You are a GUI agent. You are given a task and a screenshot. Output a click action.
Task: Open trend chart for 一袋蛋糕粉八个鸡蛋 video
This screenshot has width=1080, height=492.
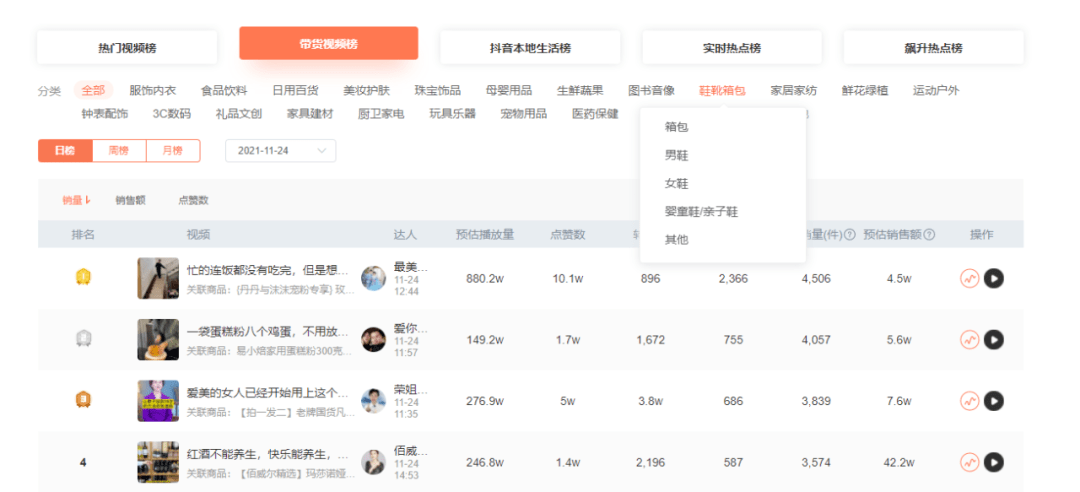970,340
